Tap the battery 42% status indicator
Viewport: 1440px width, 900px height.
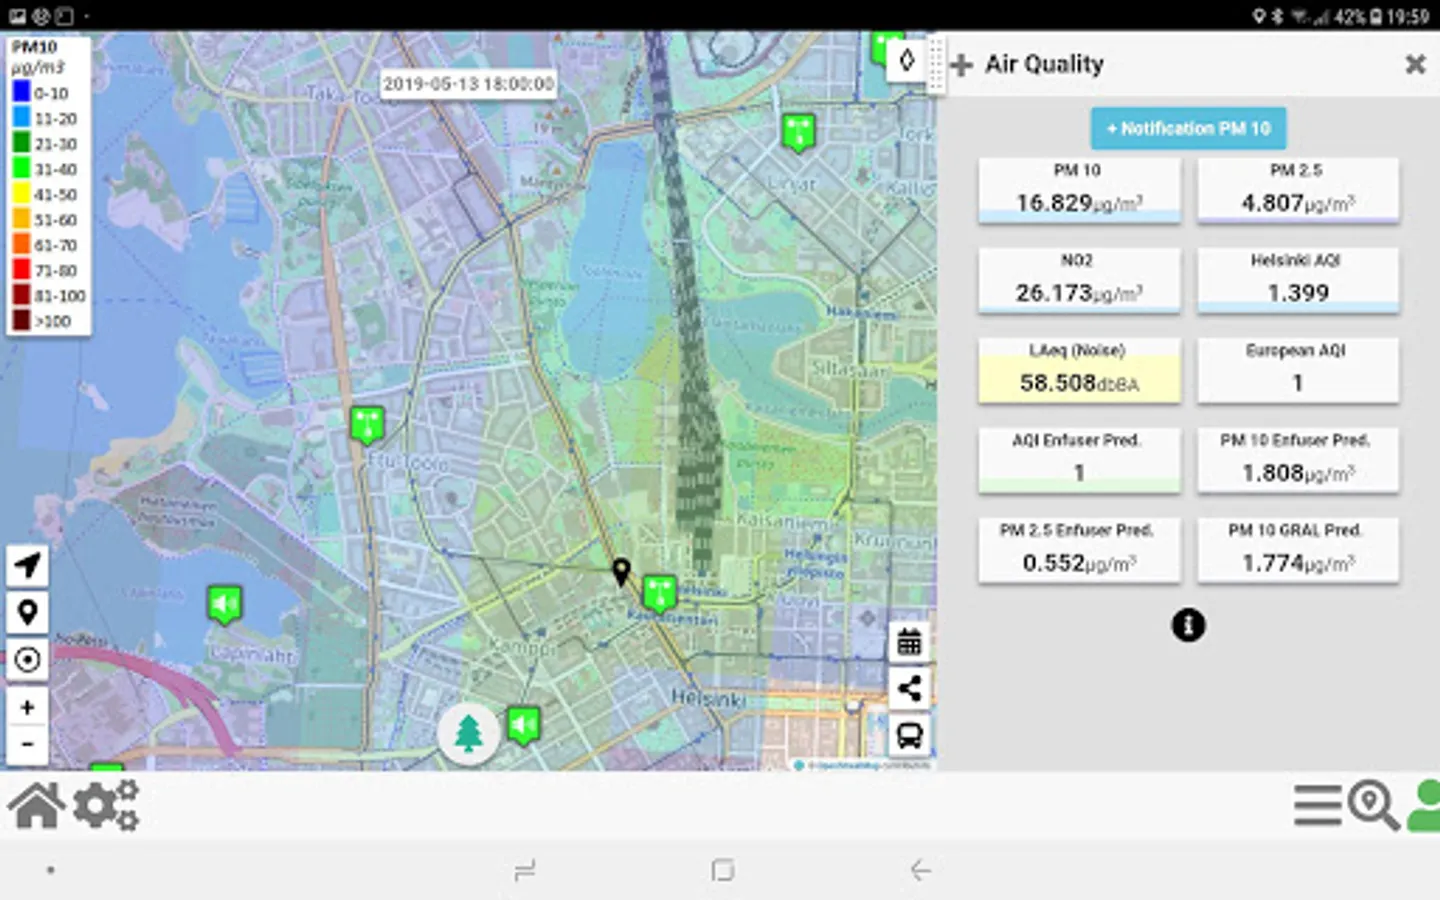click(1359, 16)
